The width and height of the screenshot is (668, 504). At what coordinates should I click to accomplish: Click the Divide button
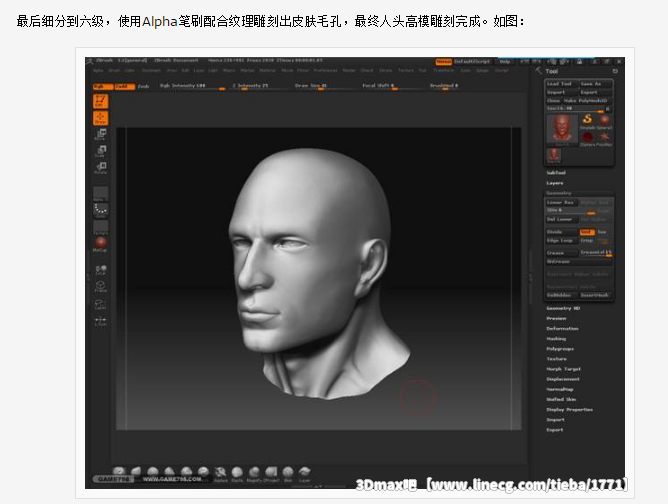[x=562, y=232]
